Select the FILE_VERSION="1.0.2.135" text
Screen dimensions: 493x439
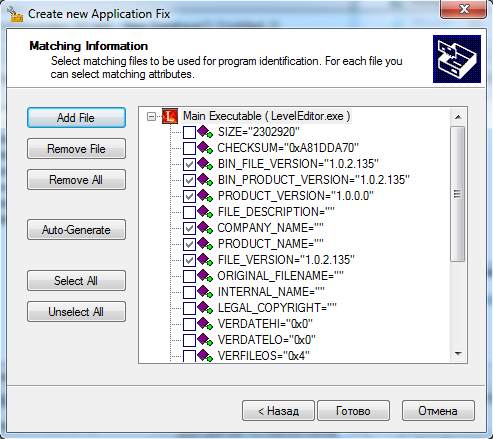[286, 260]
